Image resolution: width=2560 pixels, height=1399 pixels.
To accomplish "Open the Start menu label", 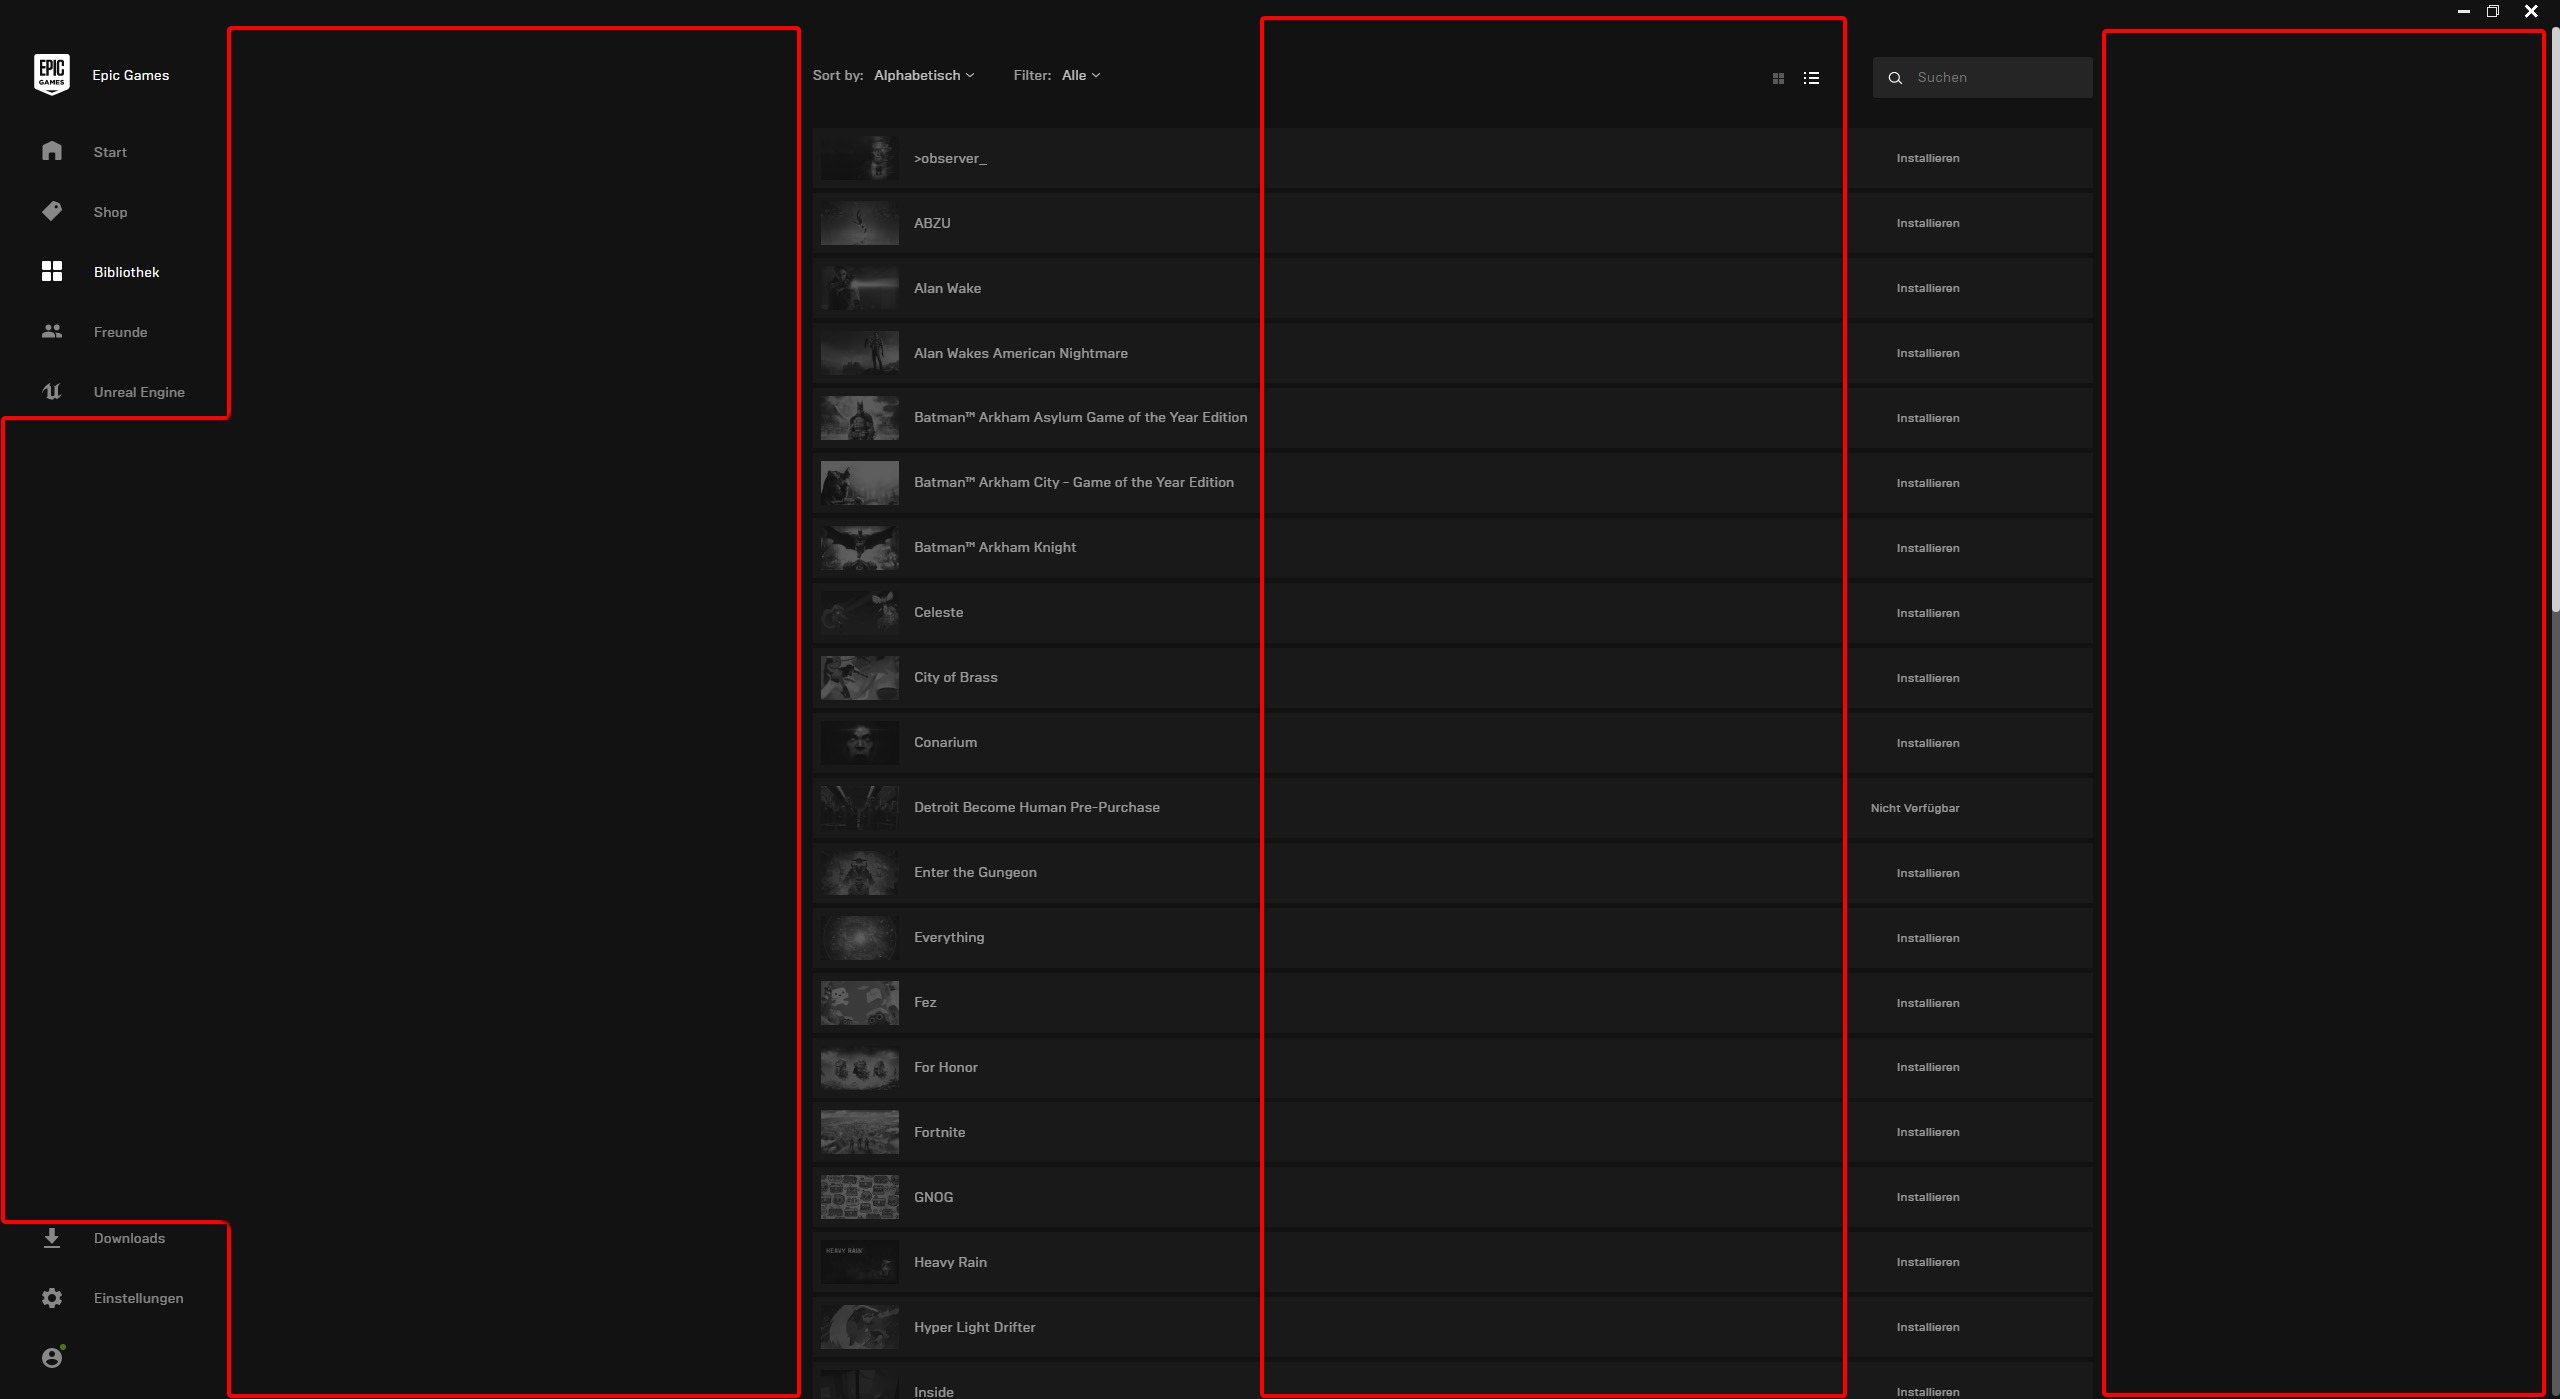I will 110,152.
